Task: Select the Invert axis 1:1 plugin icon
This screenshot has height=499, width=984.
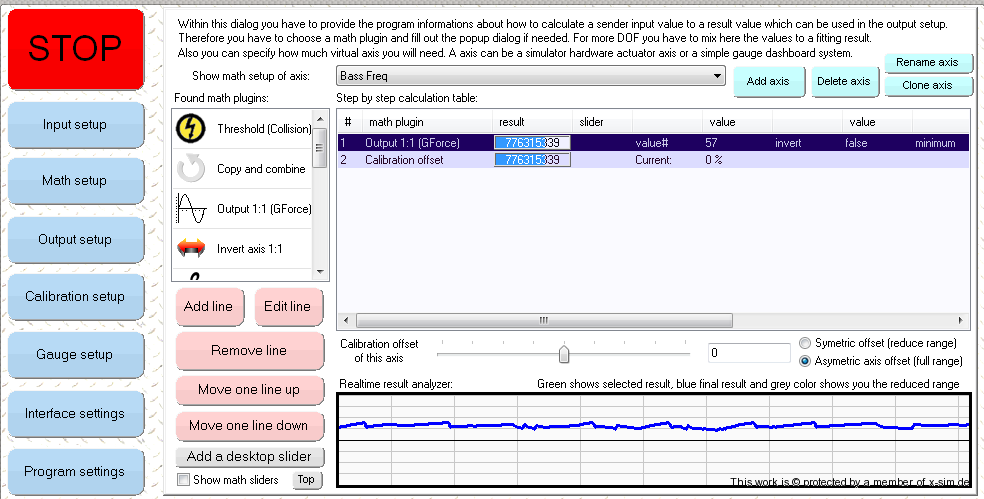Action: [x=191, y=248]
